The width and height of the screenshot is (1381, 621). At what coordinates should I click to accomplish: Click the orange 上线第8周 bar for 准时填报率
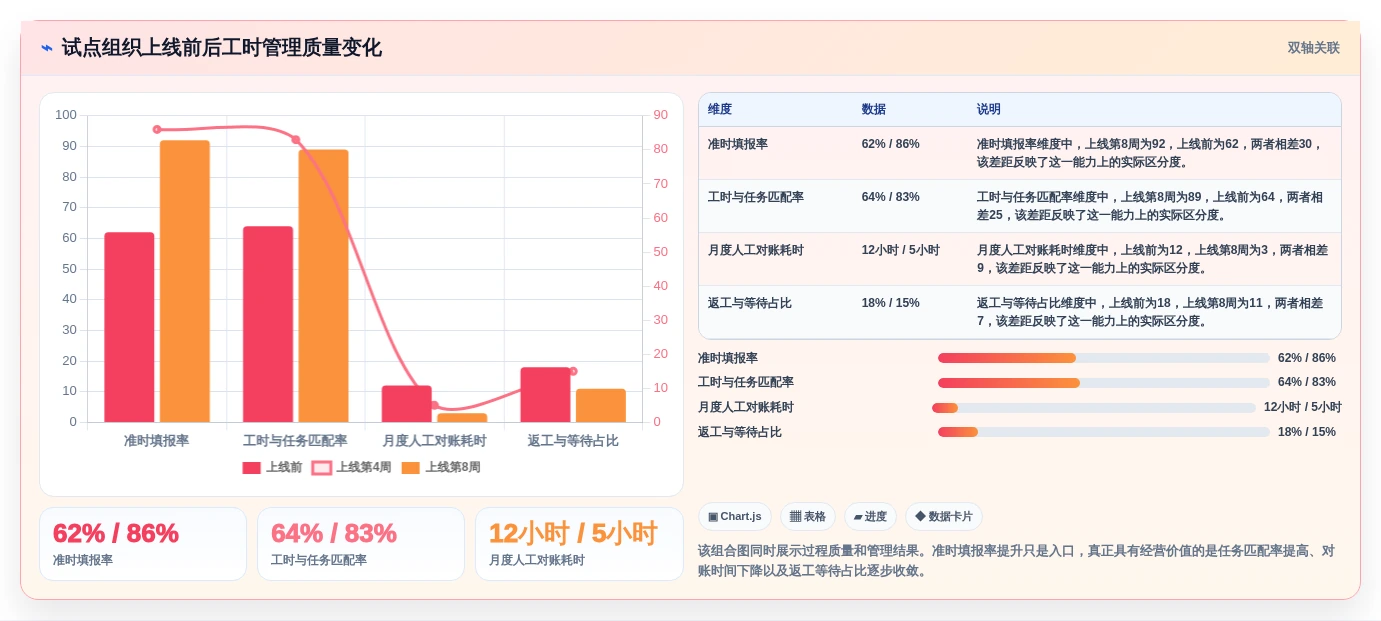point(185,281)
